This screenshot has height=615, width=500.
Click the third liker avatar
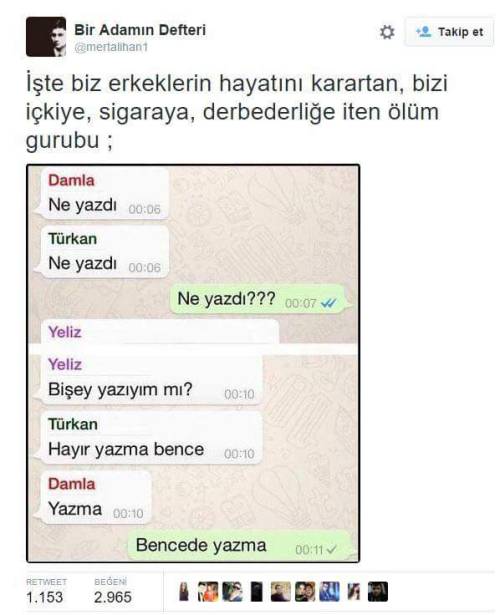(x=232, y=591)
